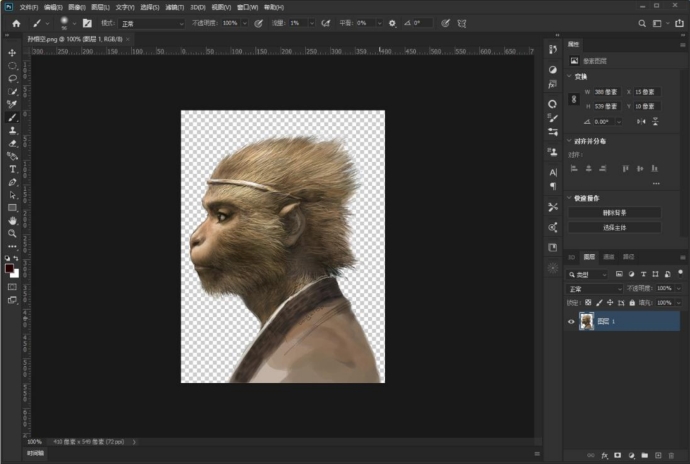The width and height of the screenshot is (690, 464).
Task: Collapse the Quick Actions section
Action: (x=569, y=198)
